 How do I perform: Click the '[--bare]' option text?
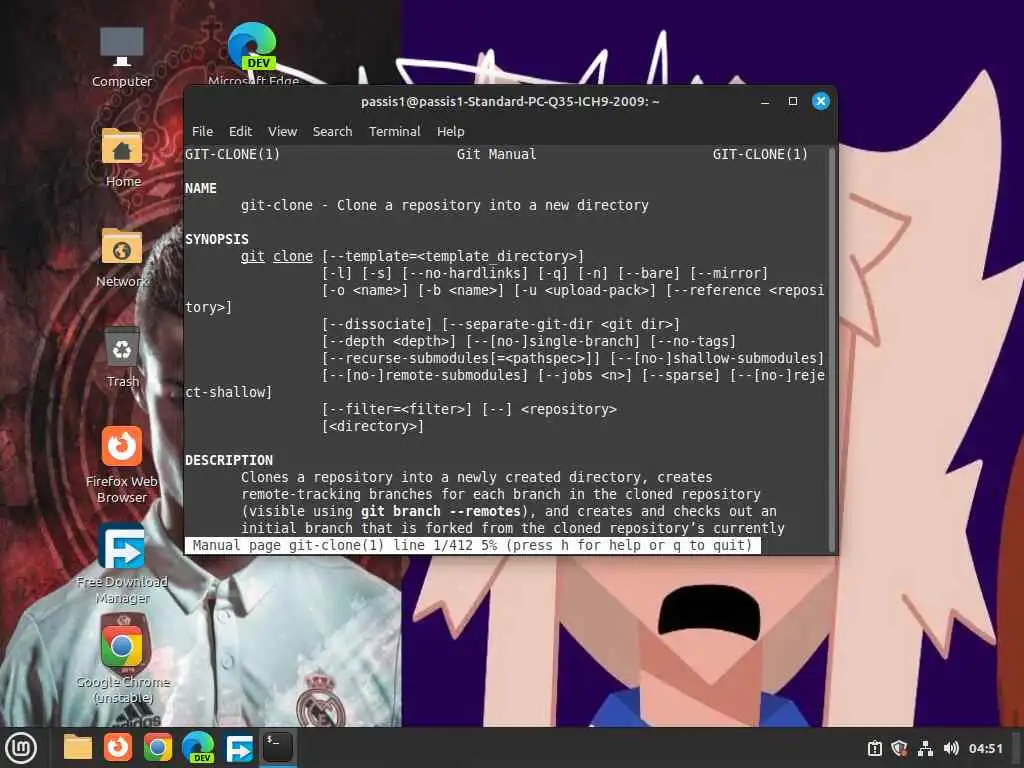(649, 273)
